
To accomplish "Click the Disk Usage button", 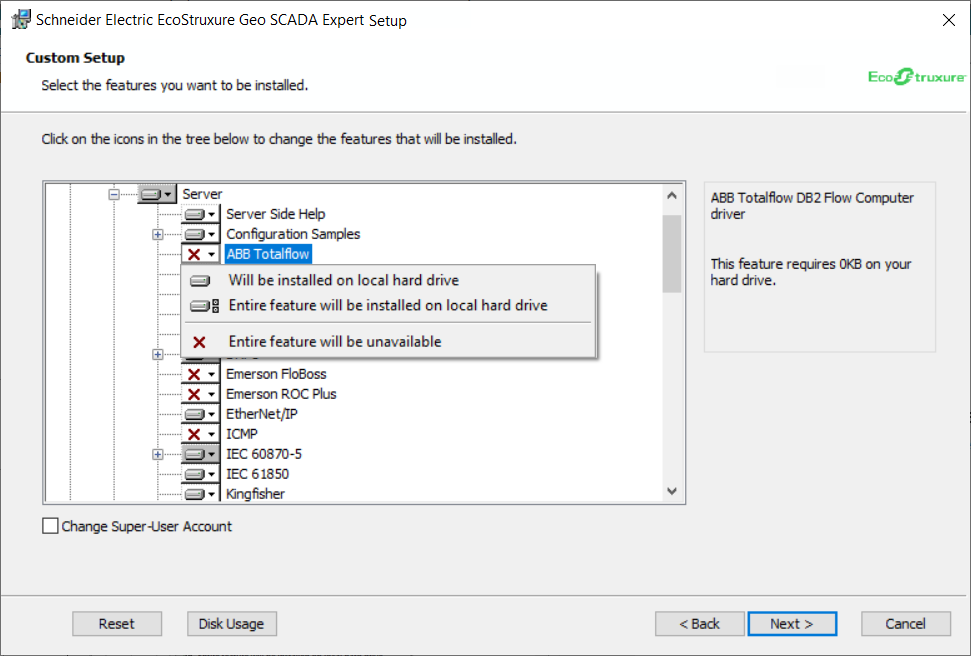I will click(231, 624).
